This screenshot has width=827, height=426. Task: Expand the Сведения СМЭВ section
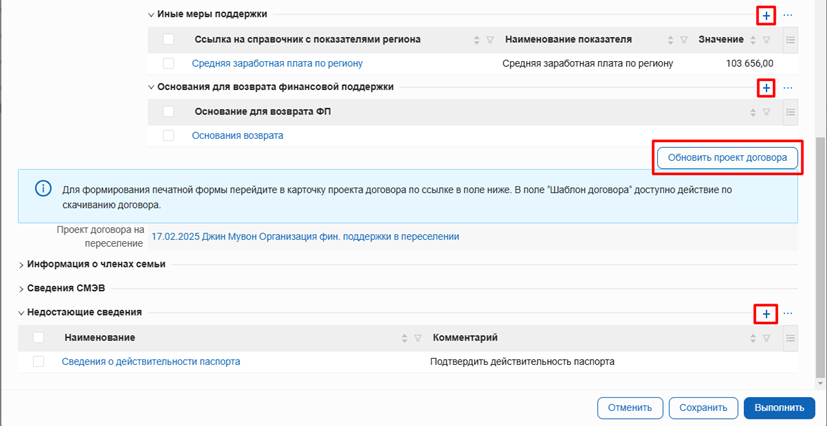[22, 289]
